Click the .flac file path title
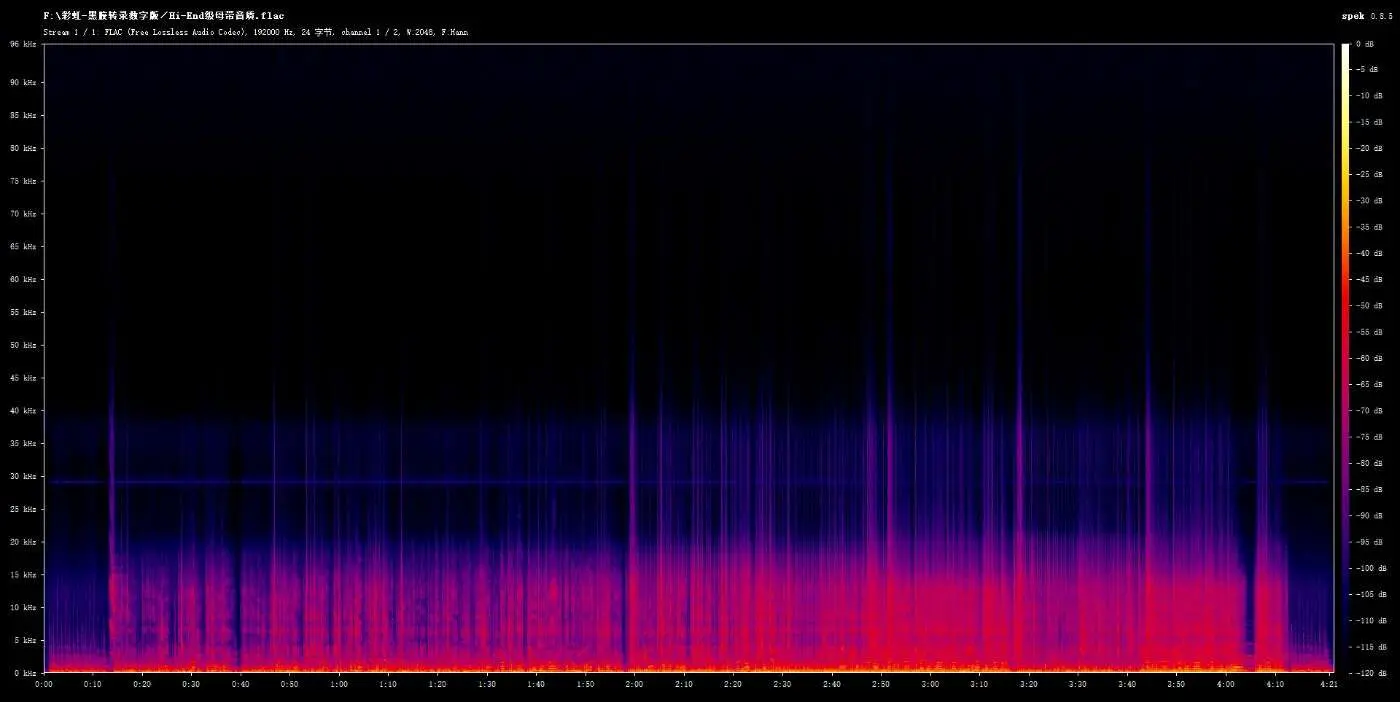 (163, 16)
